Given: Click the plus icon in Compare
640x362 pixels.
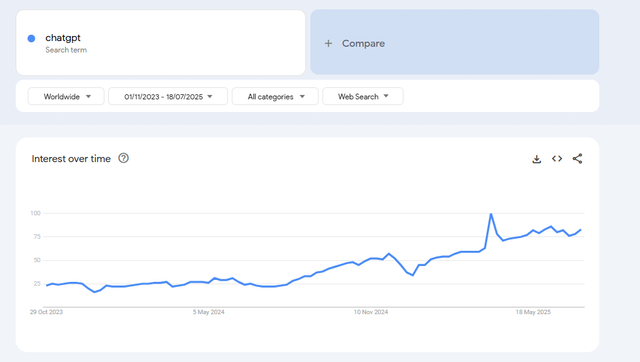Looking at the screenshot, I should coord(328,43).
